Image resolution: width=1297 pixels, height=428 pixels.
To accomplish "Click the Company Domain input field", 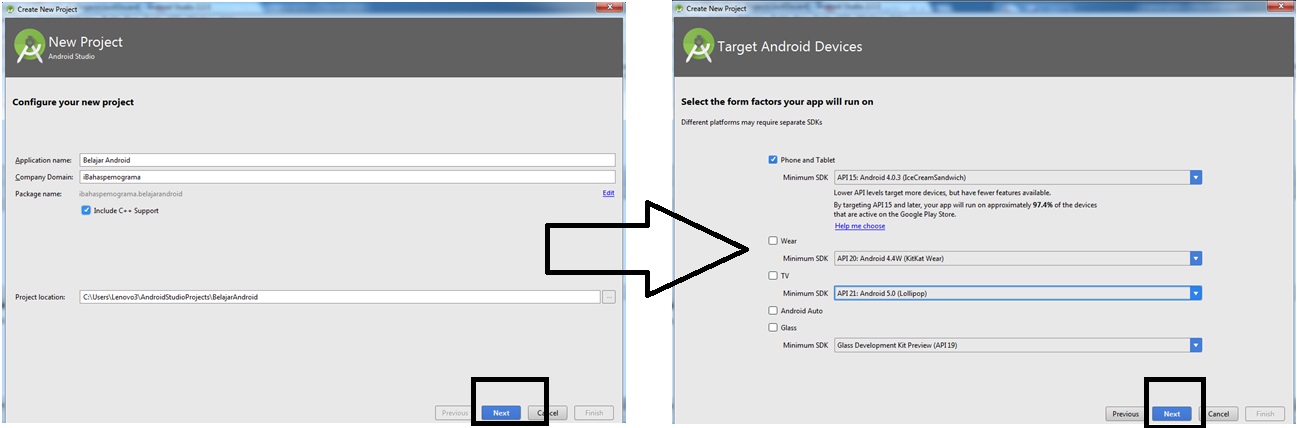I will pos(347,177).
